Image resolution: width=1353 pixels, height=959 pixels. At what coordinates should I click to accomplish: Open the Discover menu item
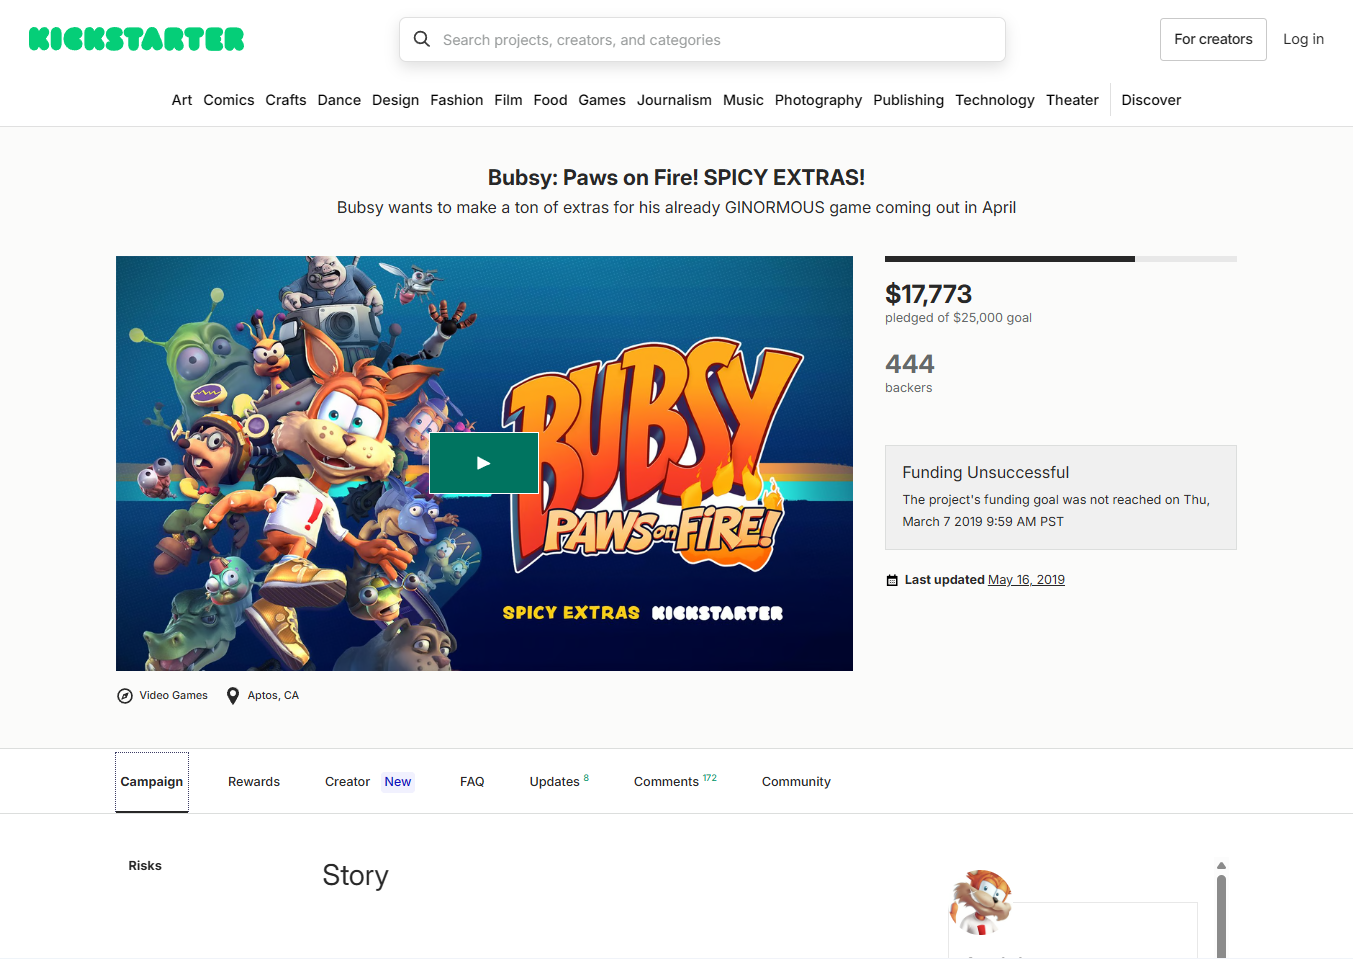1151,100
